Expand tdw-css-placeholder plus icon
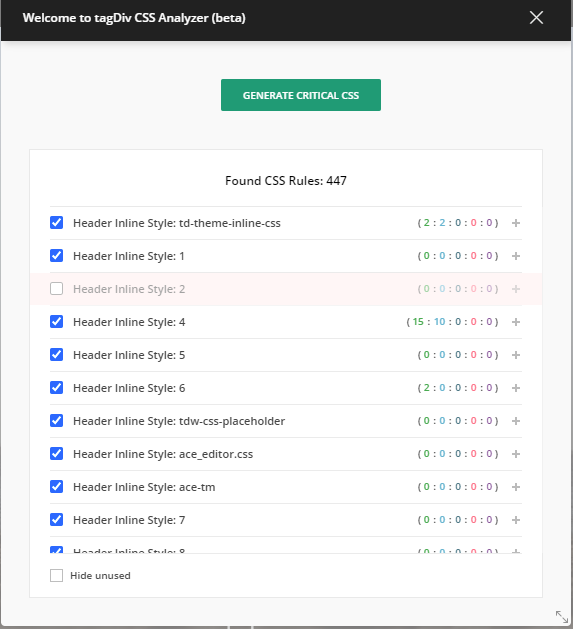This screenshot has height=629, width=573. coord(516,421)
